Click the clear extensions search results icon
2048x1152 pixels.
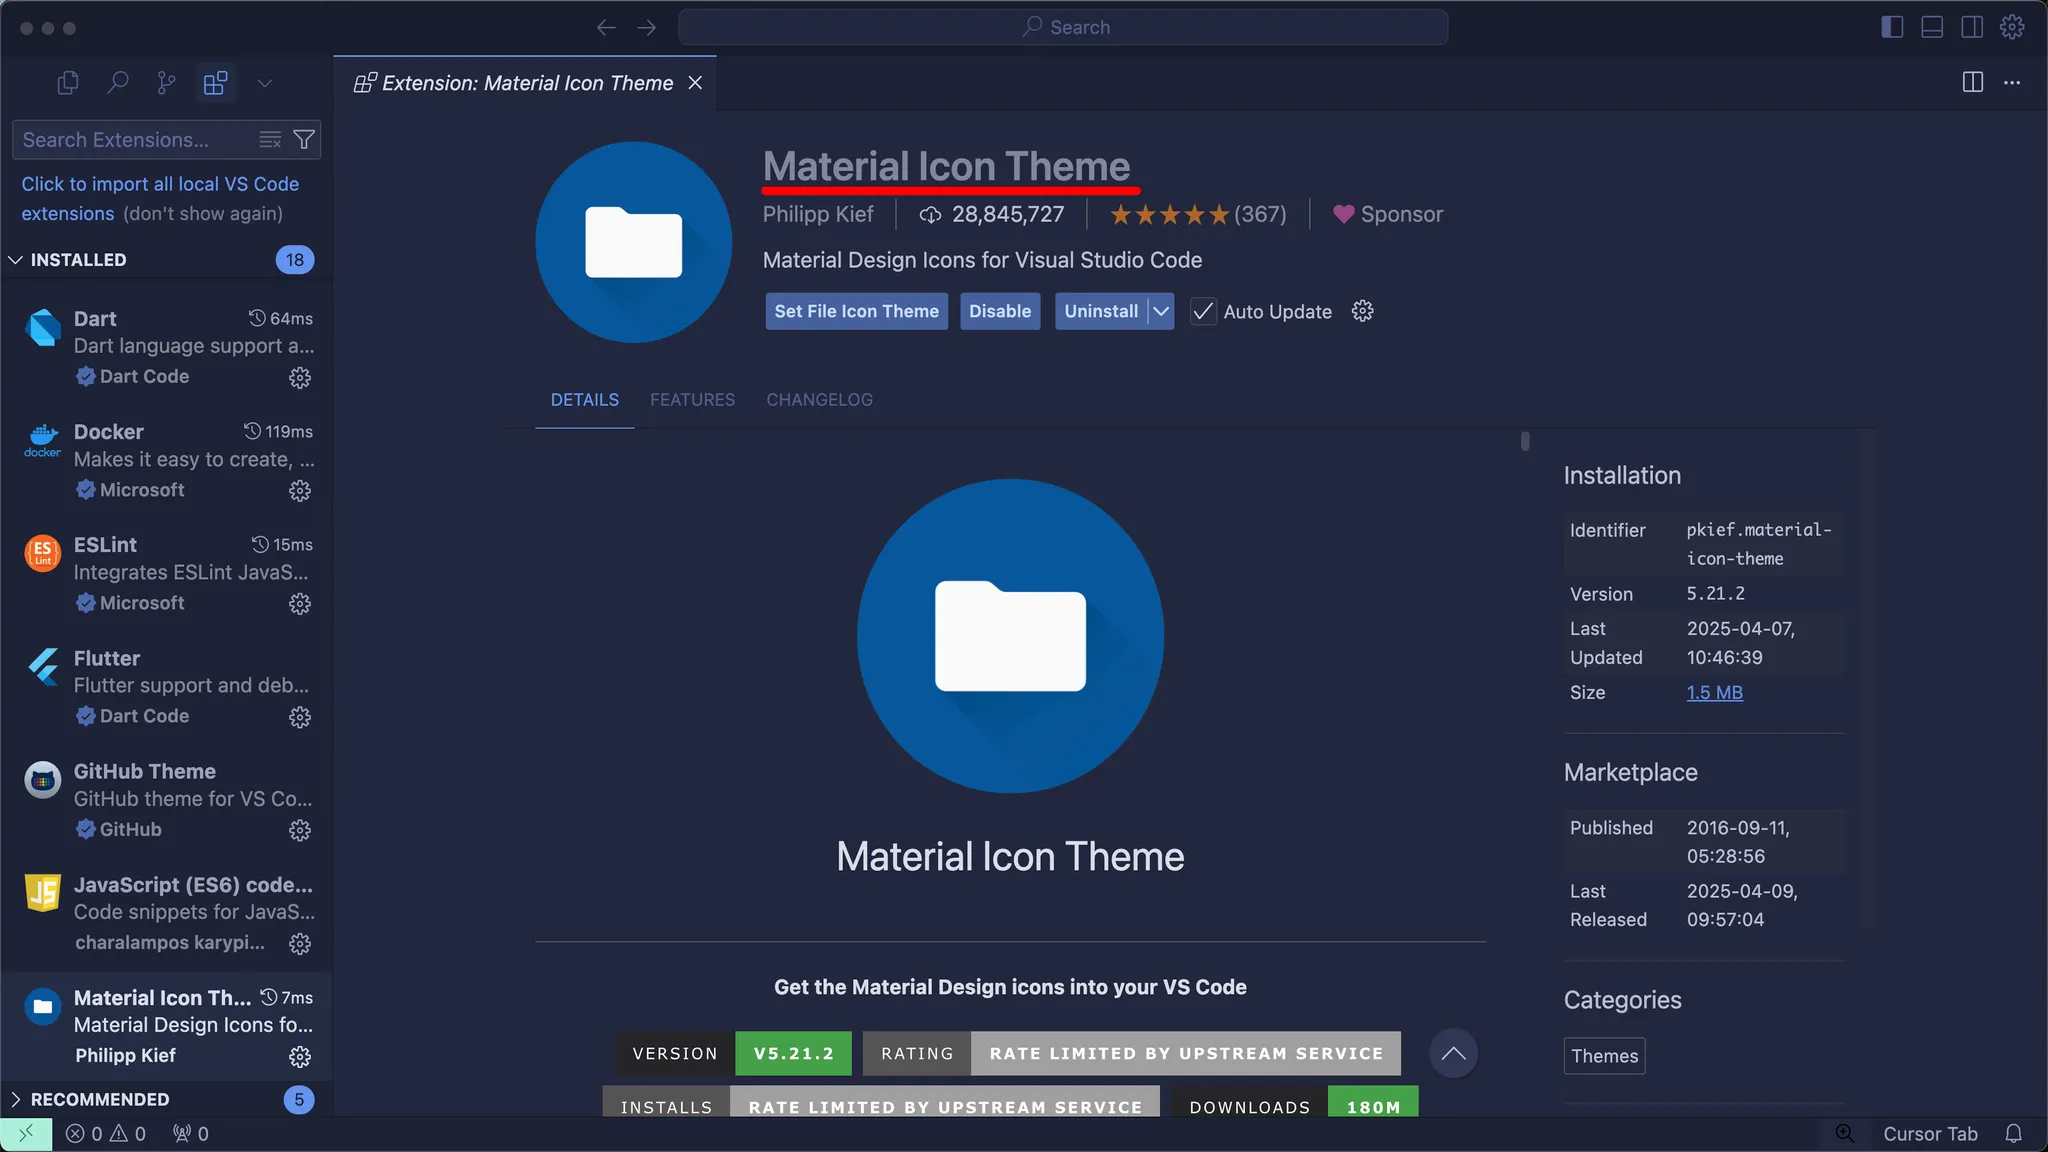(x=270, y=140)
